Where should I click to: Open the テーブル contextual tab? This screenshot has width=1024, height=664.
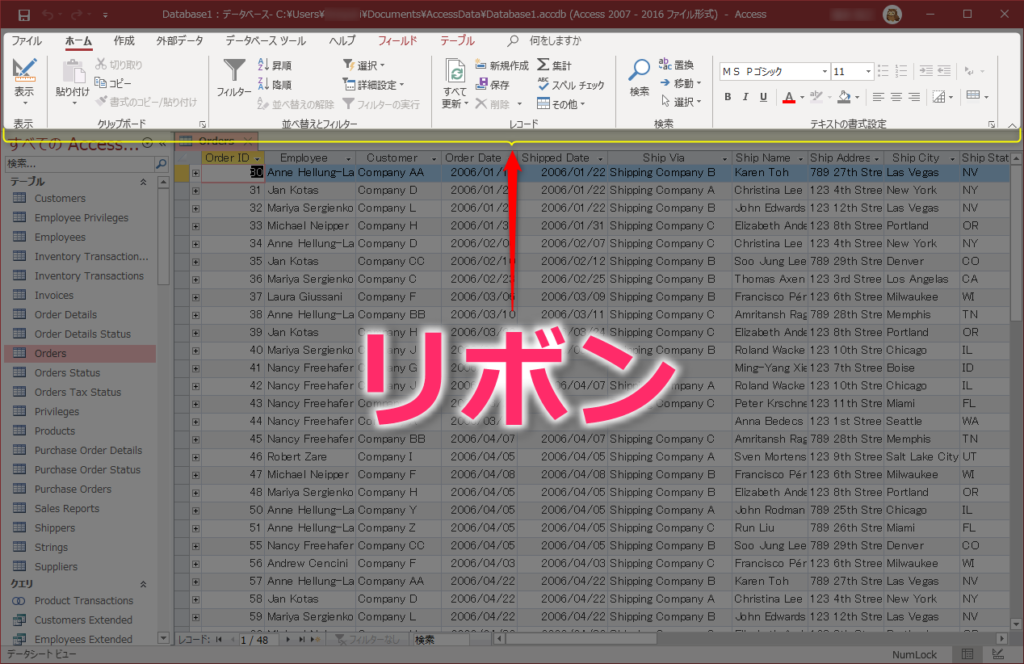pos(457,41)
